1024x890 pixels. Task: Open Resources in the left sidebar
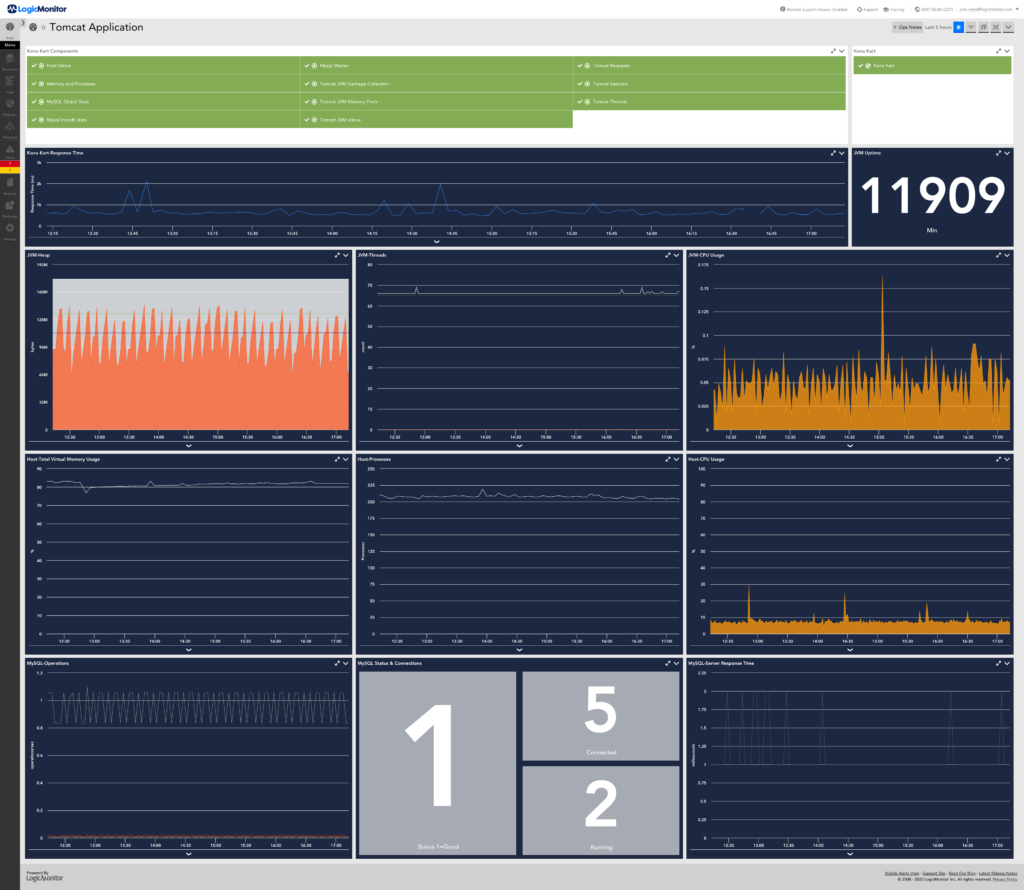tap(10, 61)
